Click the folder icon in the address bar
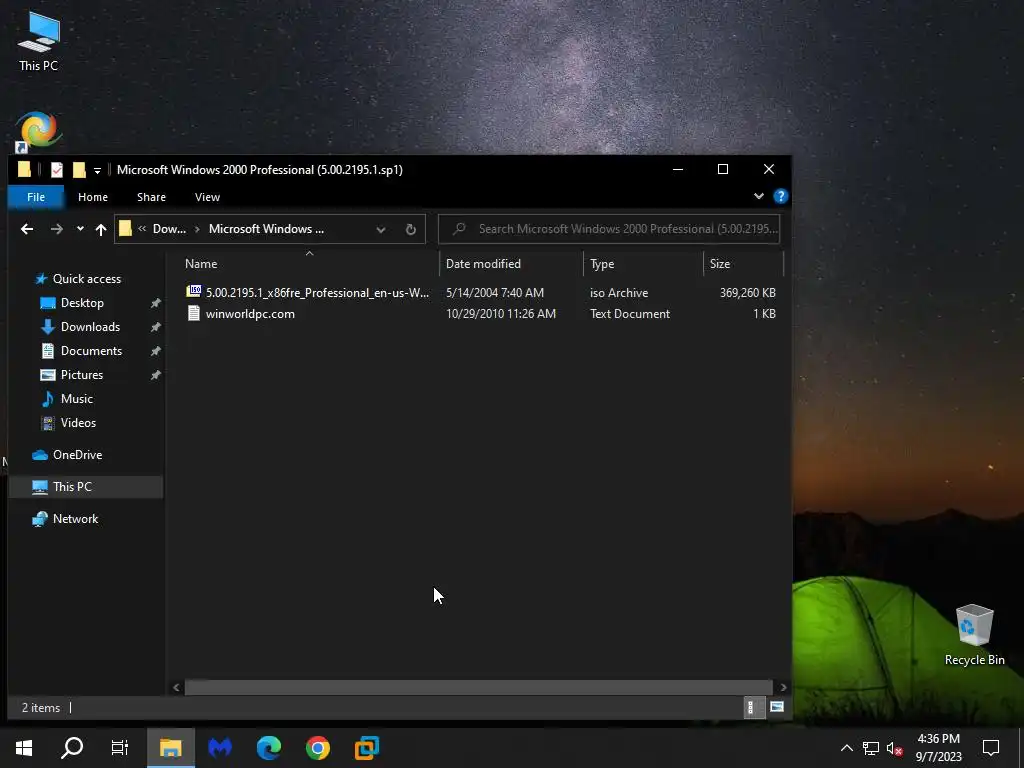Screen dimensions: 1024x768 pos(125,229)
